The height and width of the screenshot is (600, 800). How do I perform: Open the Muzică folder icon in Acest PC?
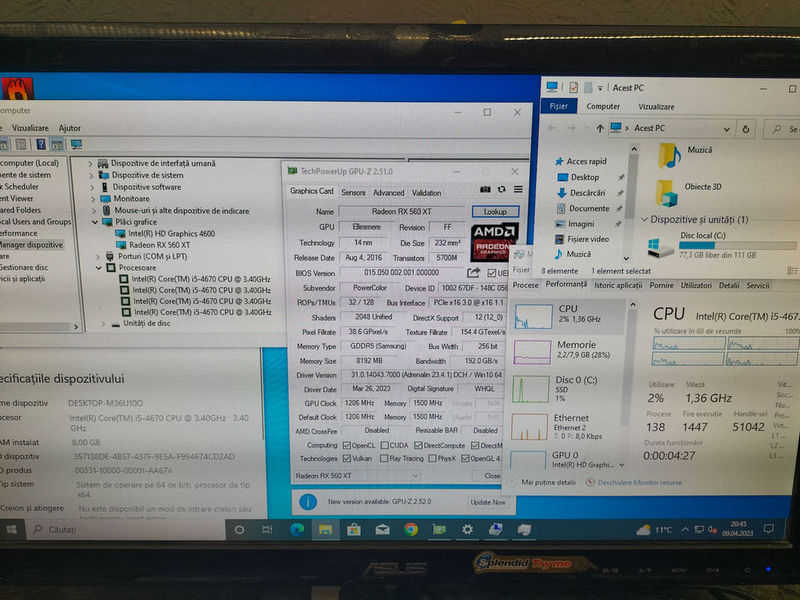(669, 155)
